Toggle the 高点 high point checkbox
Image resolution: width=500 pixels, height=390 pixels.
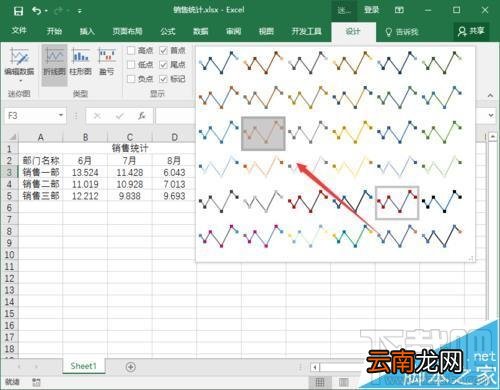[131, 51]
